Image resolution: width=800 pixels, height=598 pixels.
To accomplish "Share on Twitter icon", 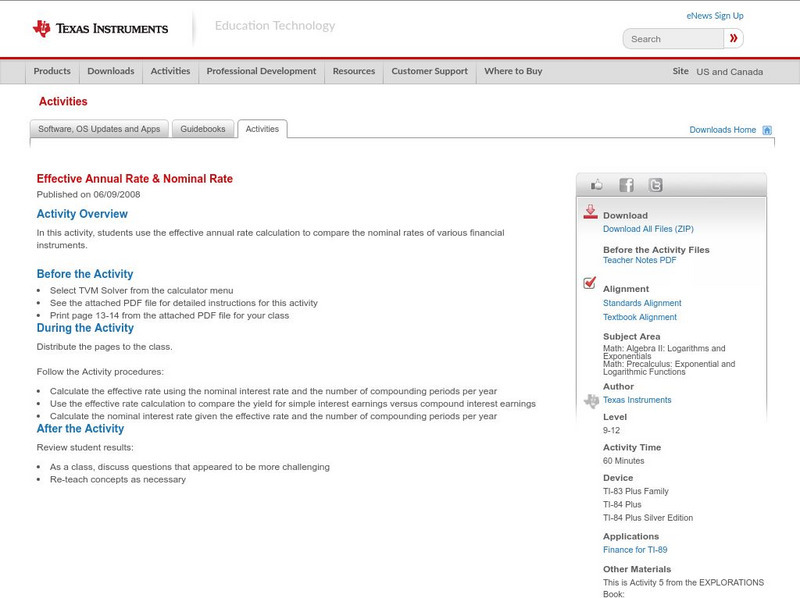I will [655, 185].
